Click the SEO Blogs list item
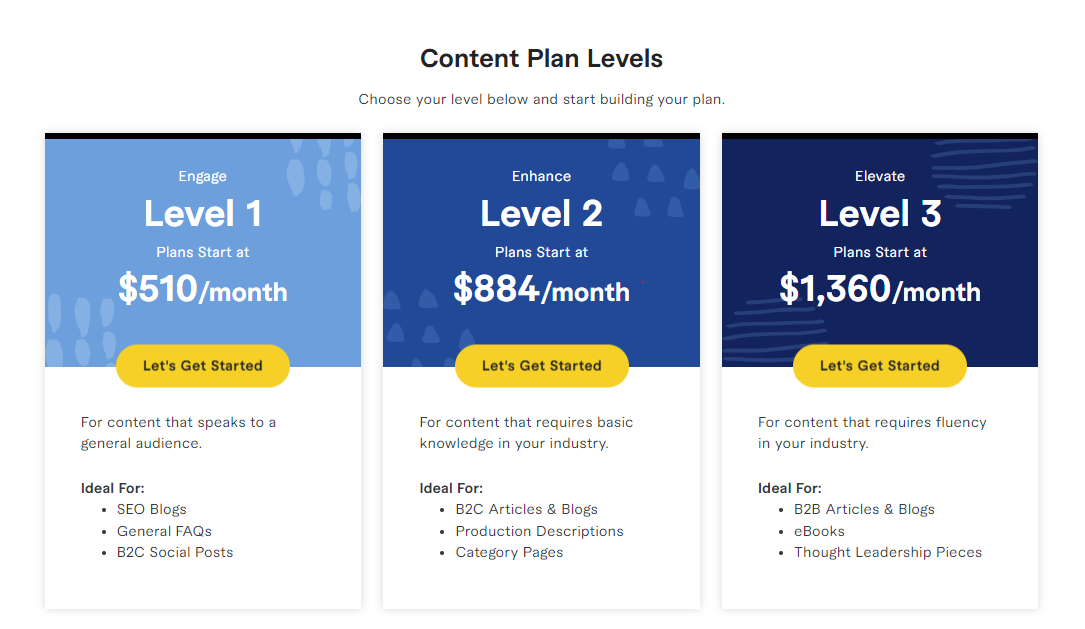1085x629 pixels. (152, 509)
